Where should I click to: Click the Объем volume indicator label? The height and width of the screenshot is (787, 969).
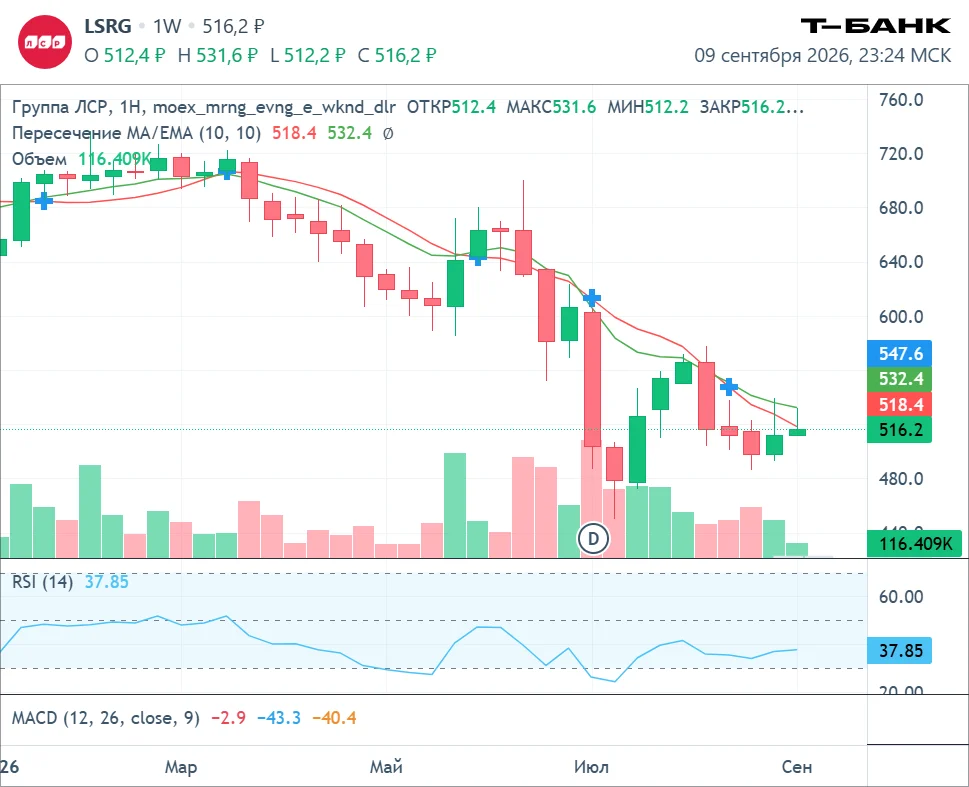(40, 159)
